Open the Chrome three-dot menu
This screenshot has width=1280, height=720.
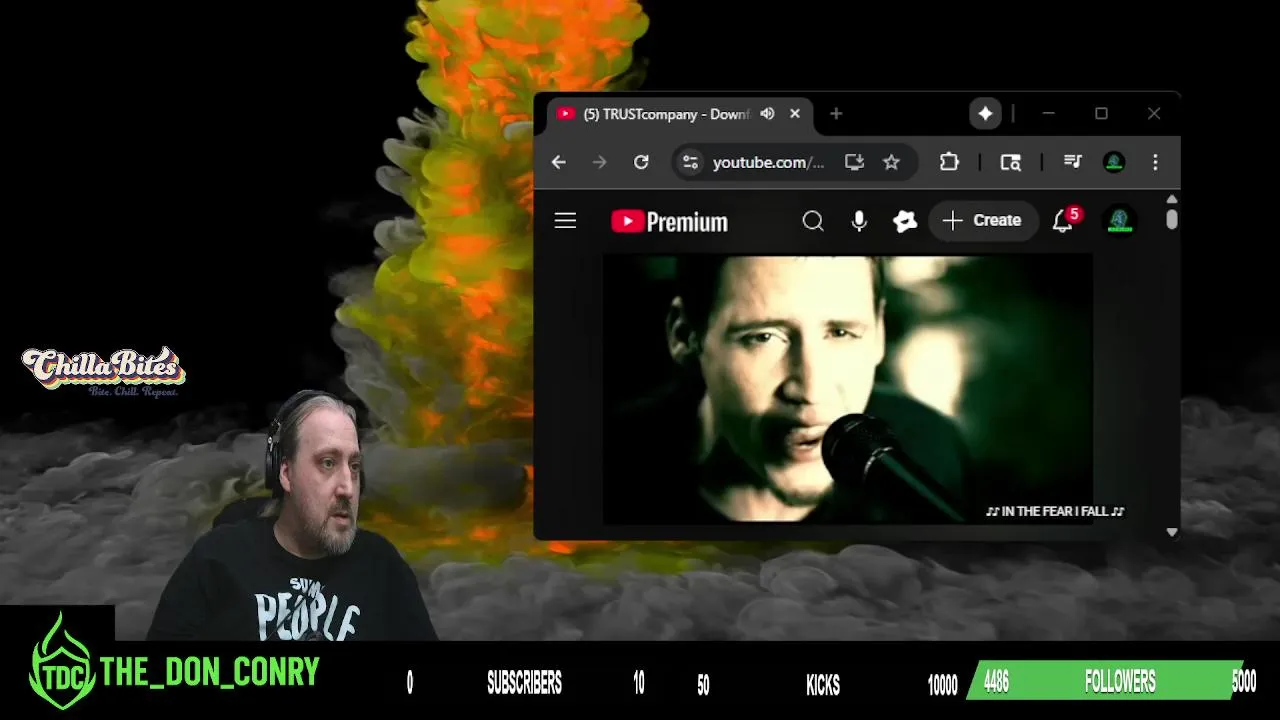1155,162
